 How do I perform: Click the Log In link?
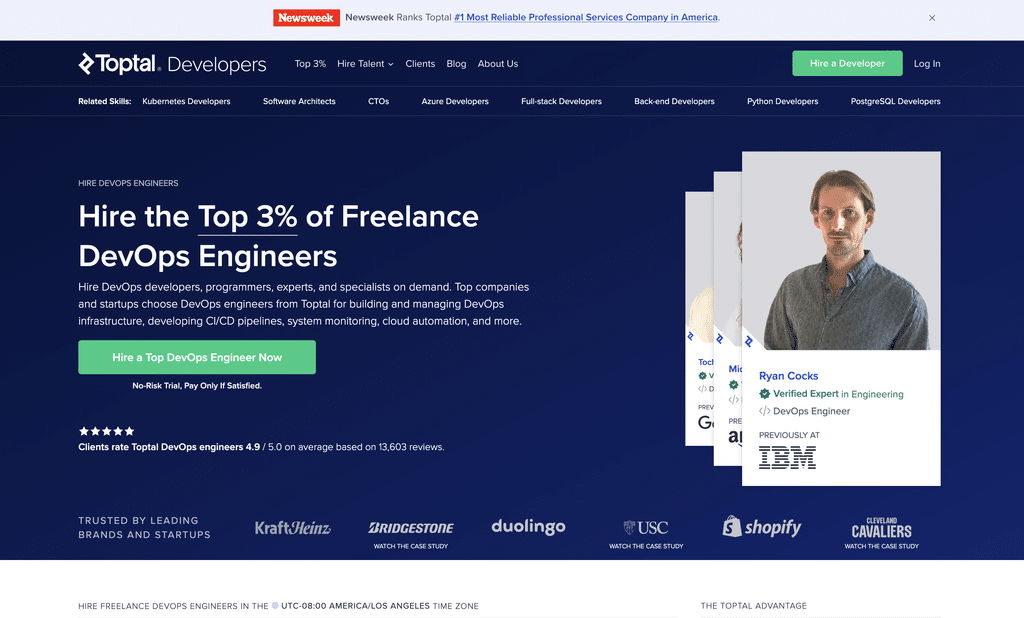[927, 64]
